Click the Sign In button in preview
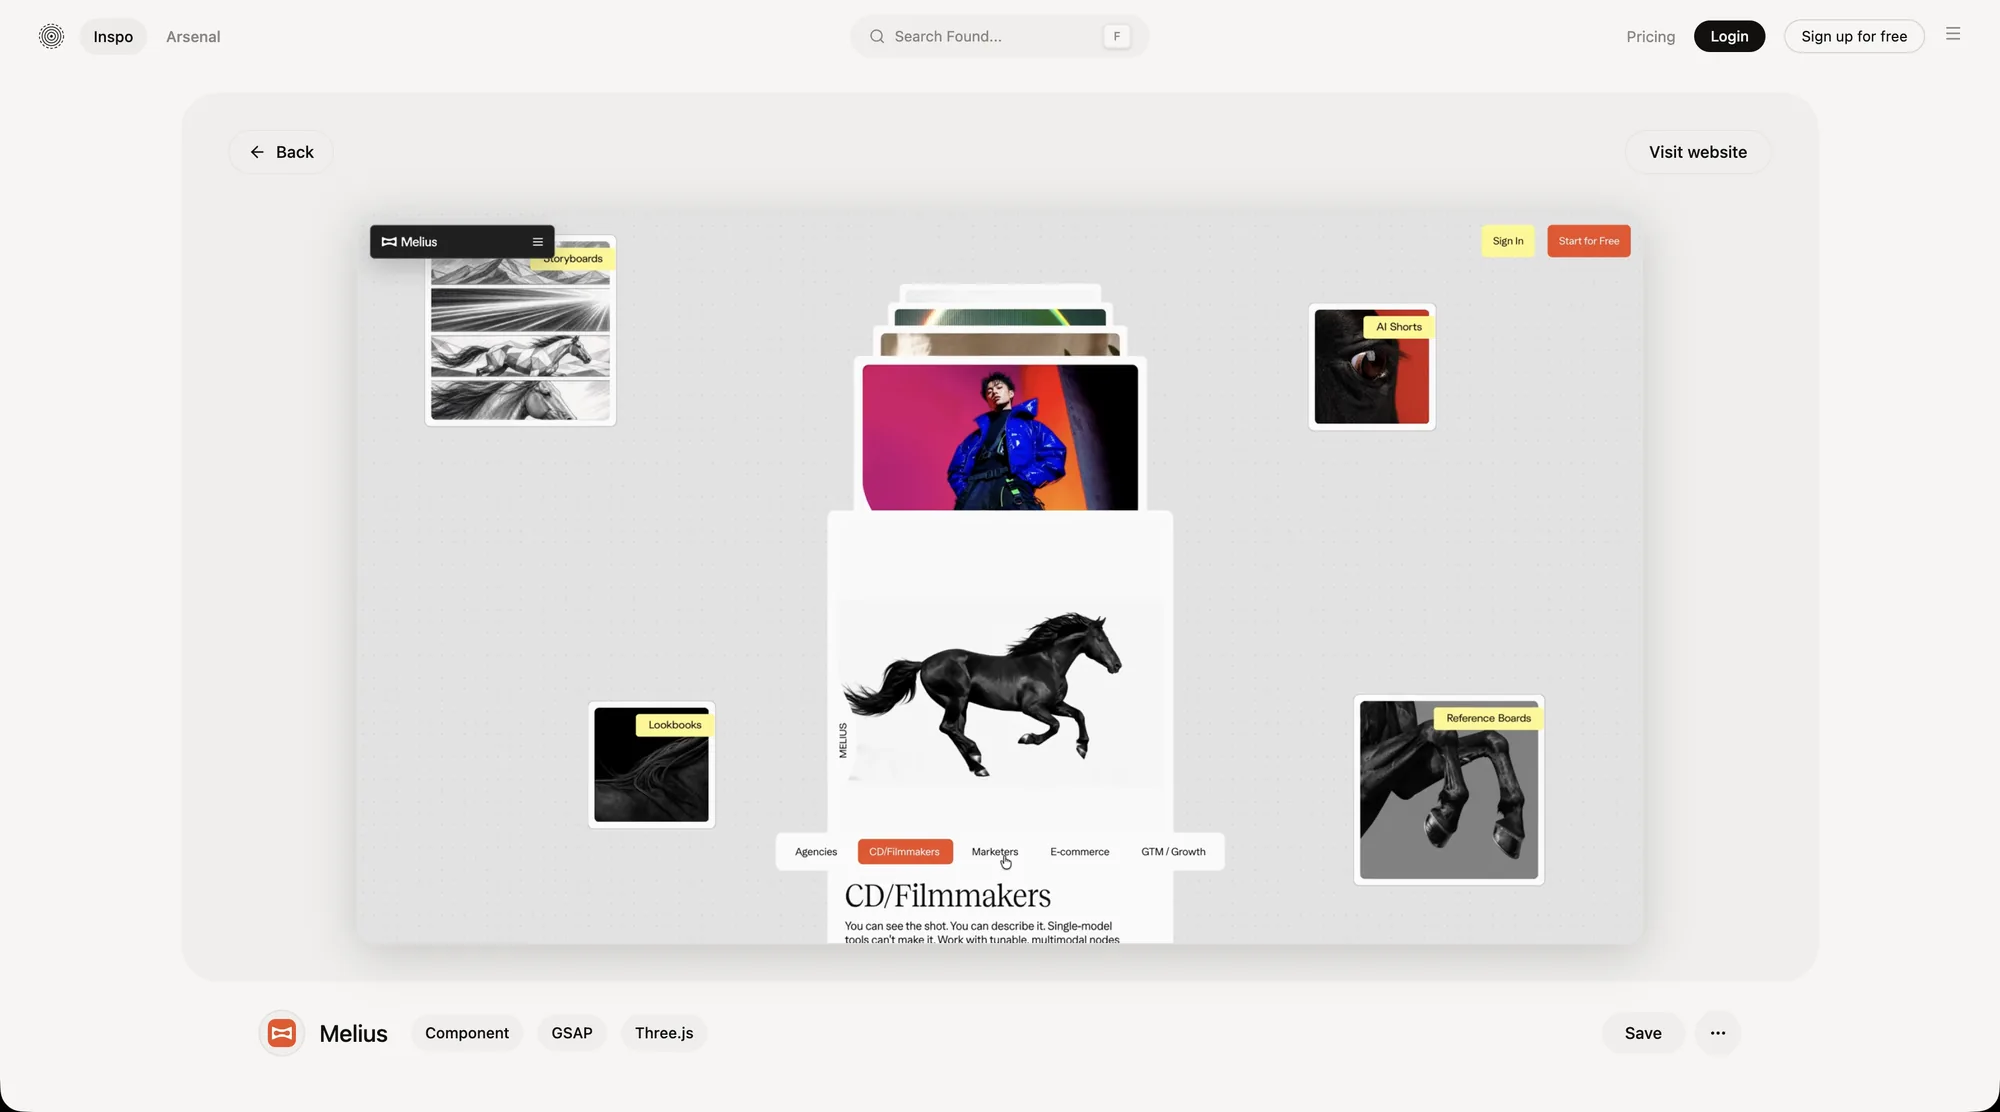Image resolution: width=2000 pixels, height=1112 pixels. [x=1508, y=241]
